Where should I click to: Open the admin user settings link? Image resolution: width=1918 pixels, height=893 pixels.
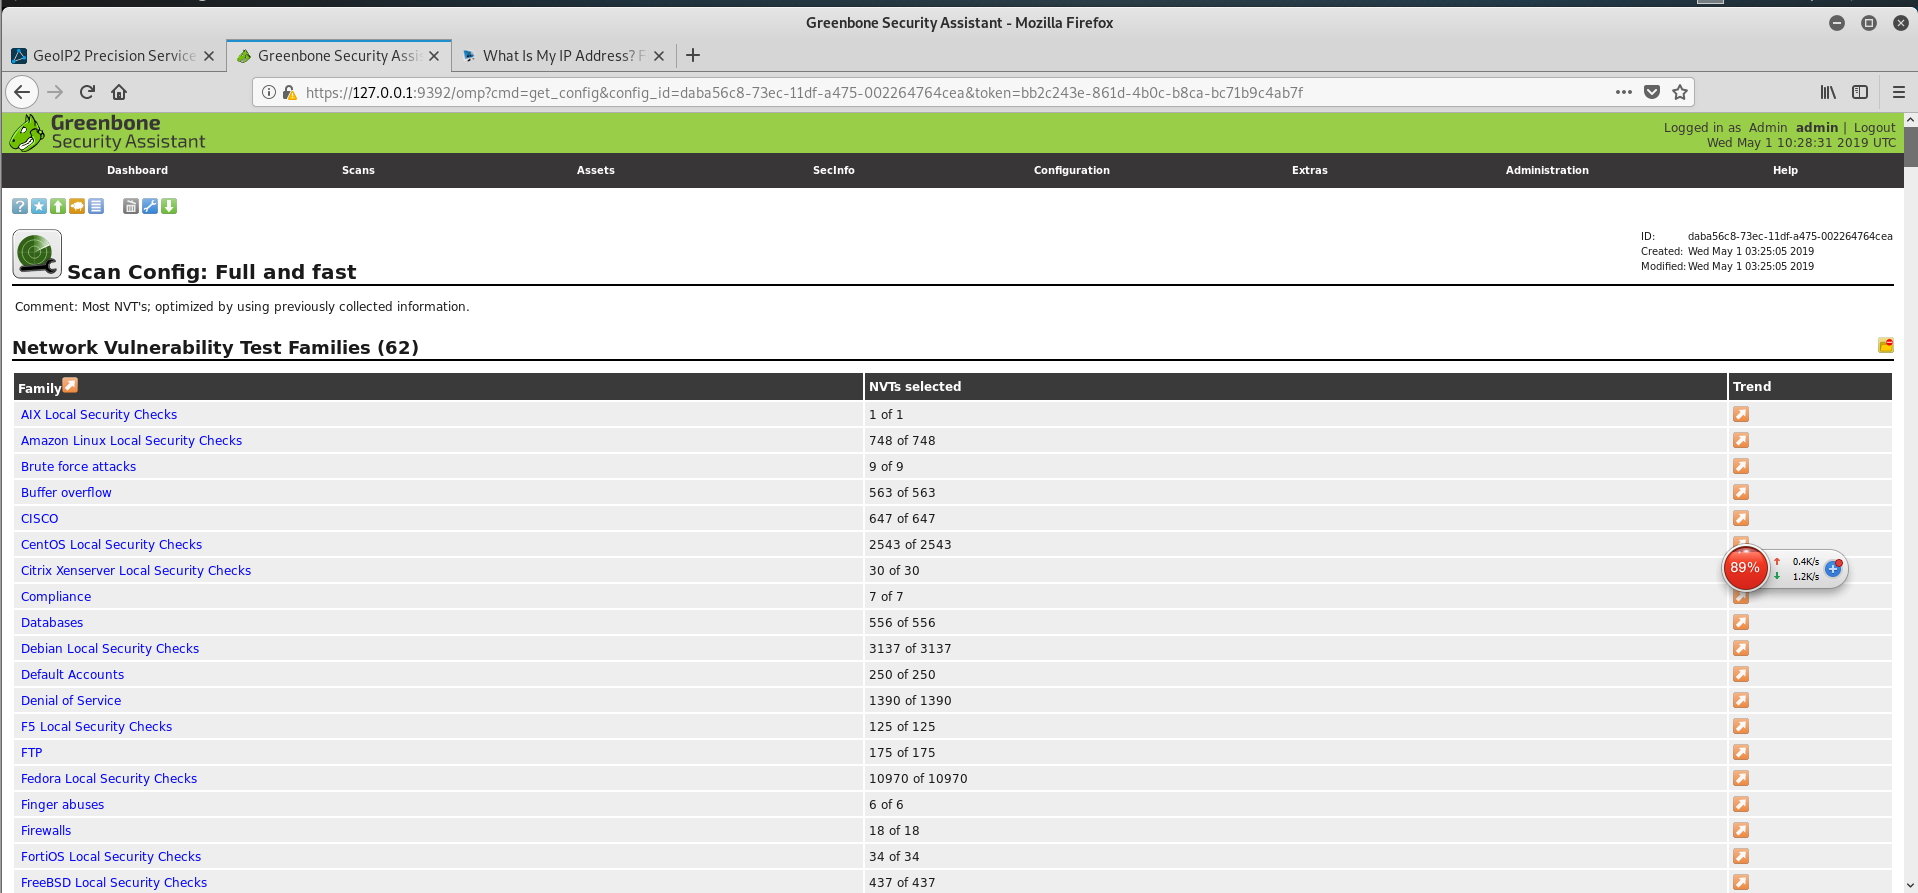tap(1817, 127)
